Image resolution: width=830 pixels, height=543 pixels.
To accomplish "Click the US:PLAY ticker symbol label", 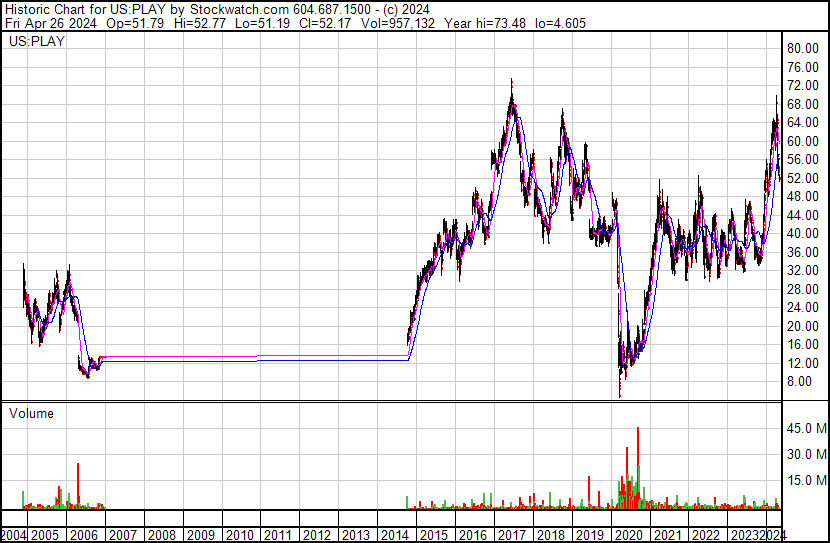I will (32, 42).
